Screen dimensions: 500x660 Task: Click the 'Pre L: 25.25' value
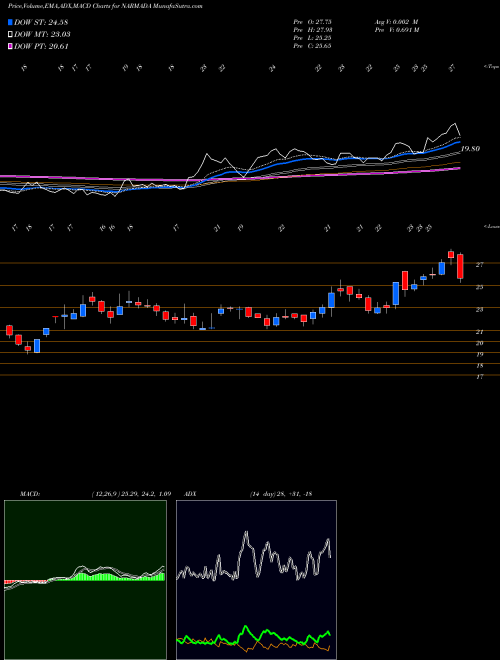pyautogui.click(x=312, y=38)
